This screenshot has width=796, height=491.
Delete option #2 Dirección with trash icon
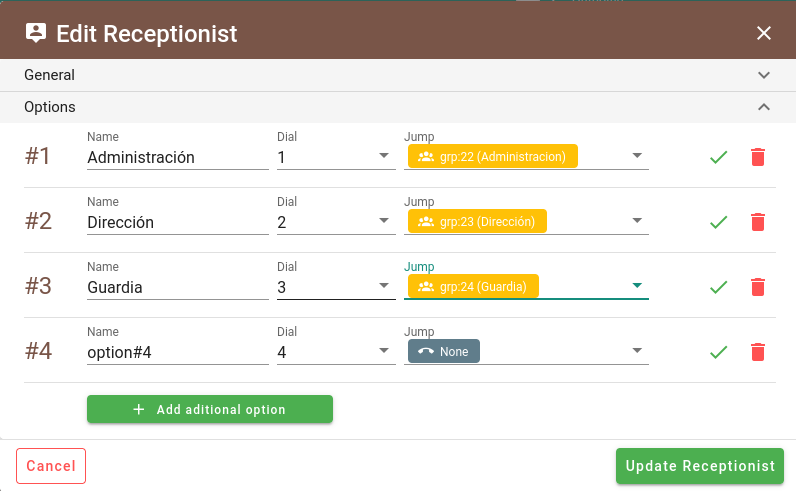click(x=757, y=222)
